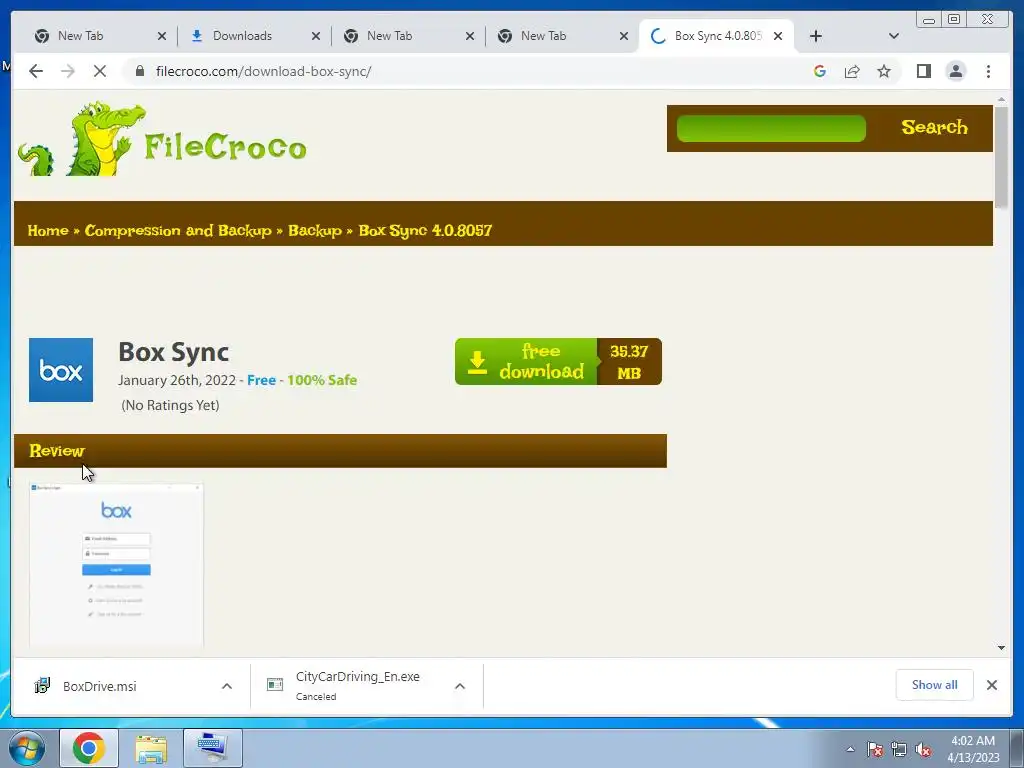Click the network tray icon
This screenshot has height=768, width=1024.
899,750
